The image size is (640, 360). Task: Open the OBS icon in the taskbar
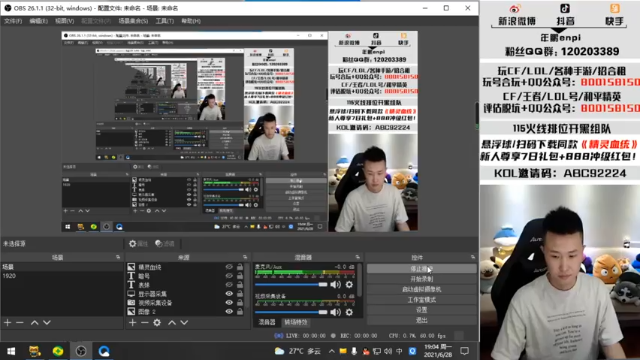click(x=81, y=351)
